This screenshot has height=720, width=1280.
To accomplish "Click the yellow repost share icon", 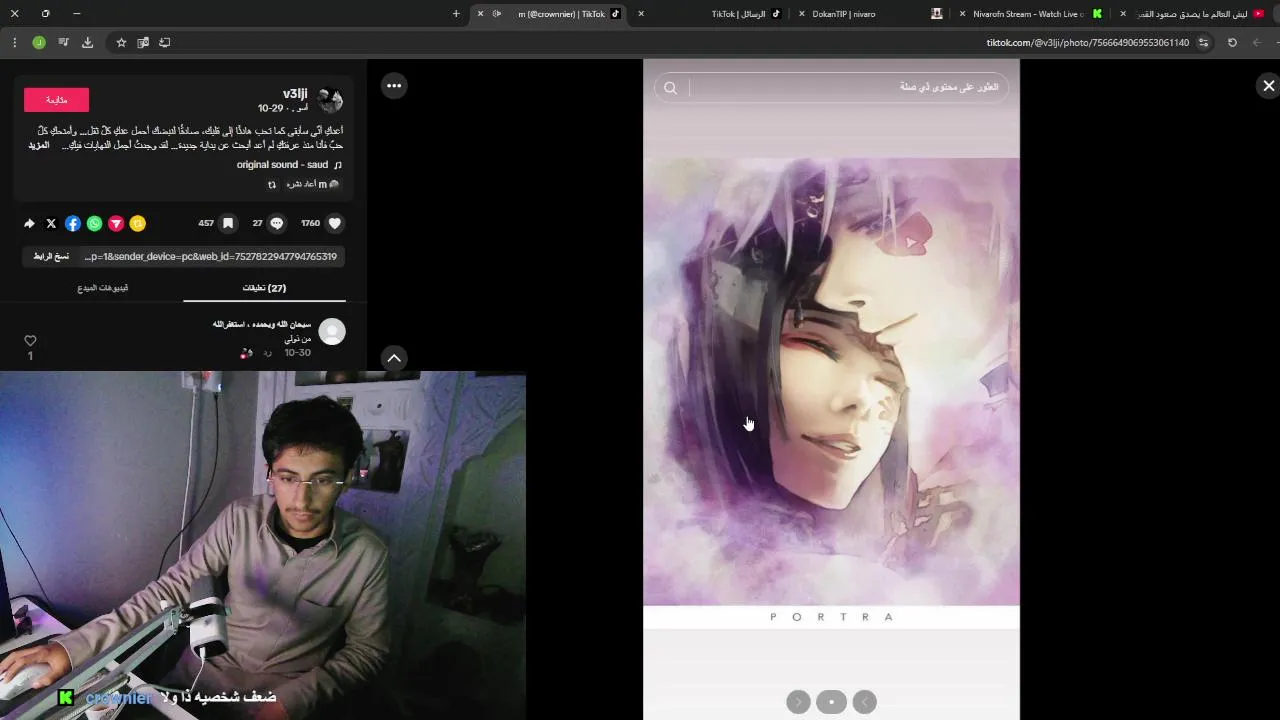I will (x=138, y=223).
